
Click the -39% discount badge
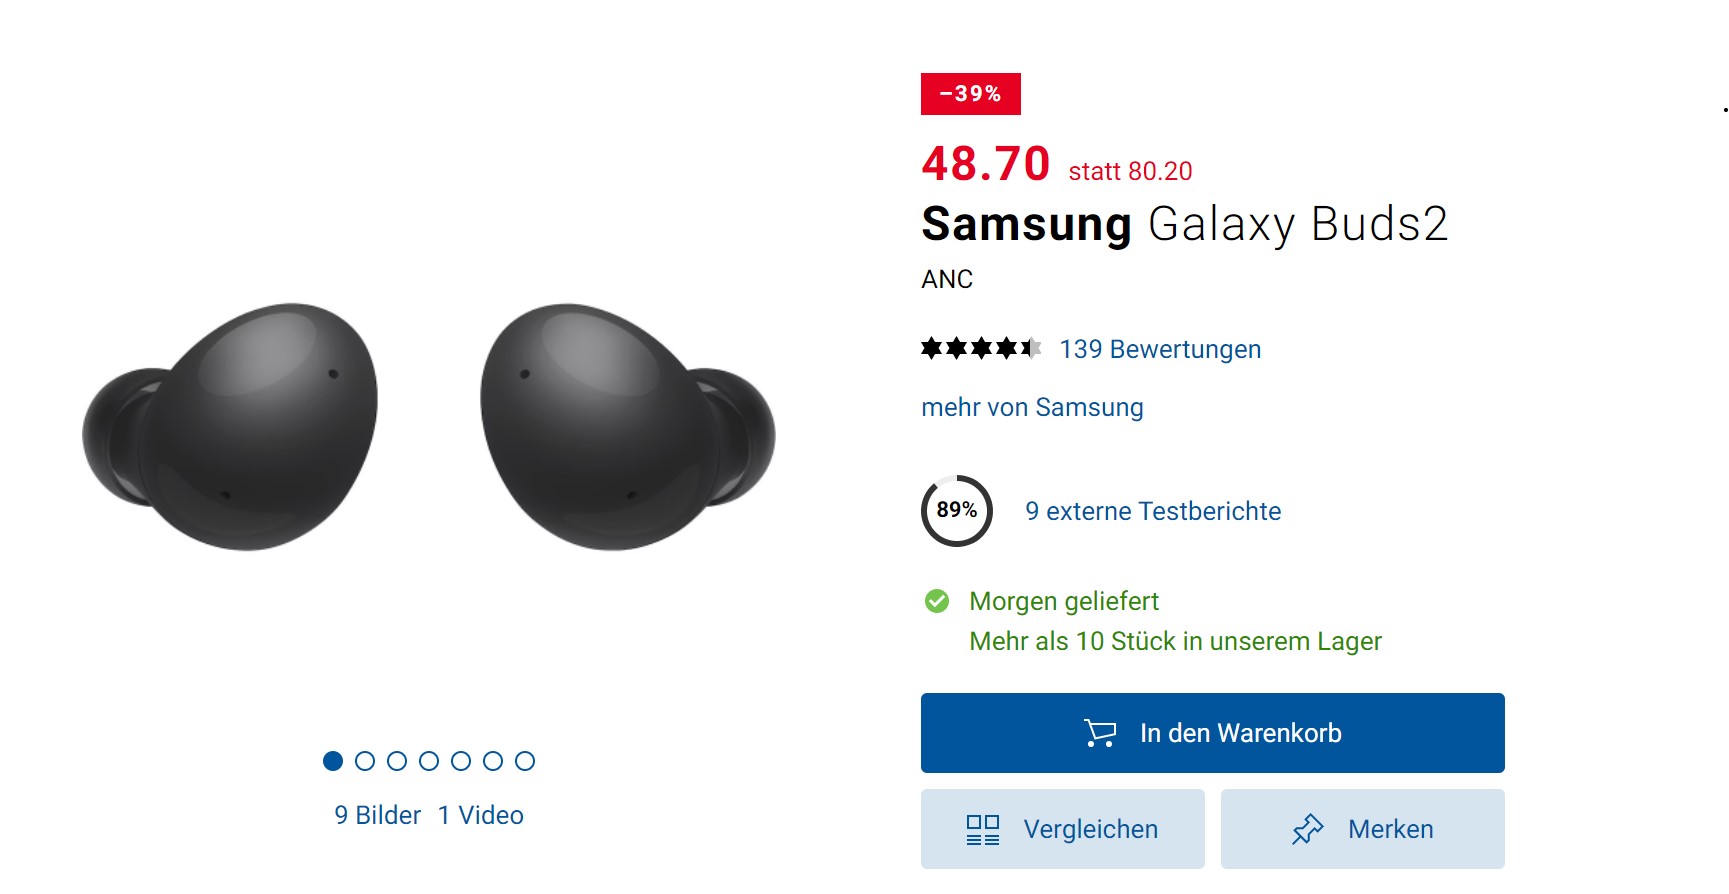coord(970,94)
